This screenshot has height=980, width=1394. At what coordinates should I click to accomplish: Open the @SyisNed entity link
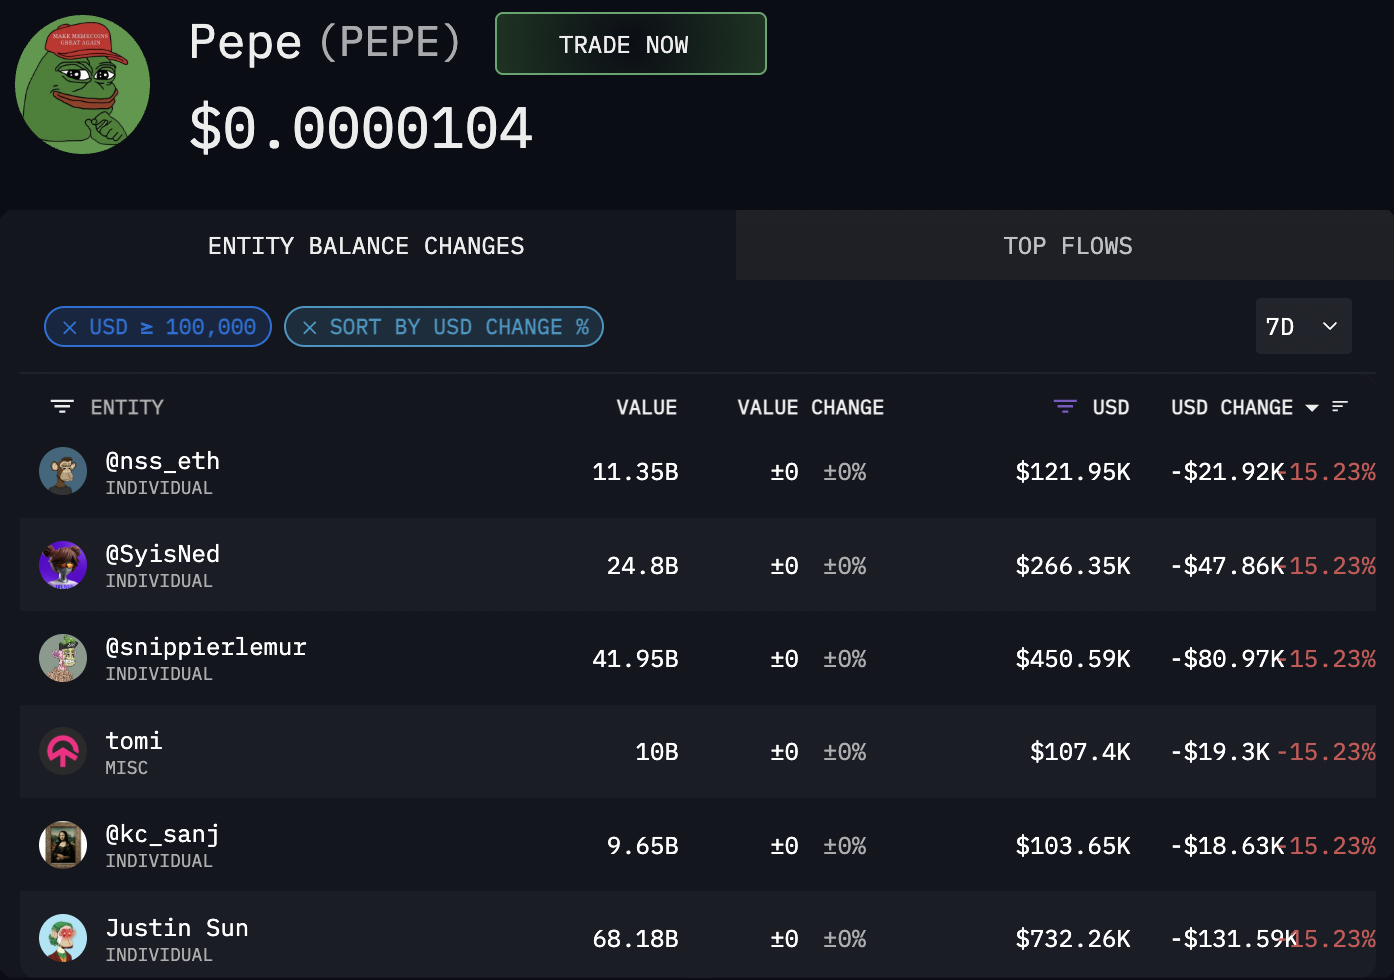pyautogui.click(x=163, y=554)
